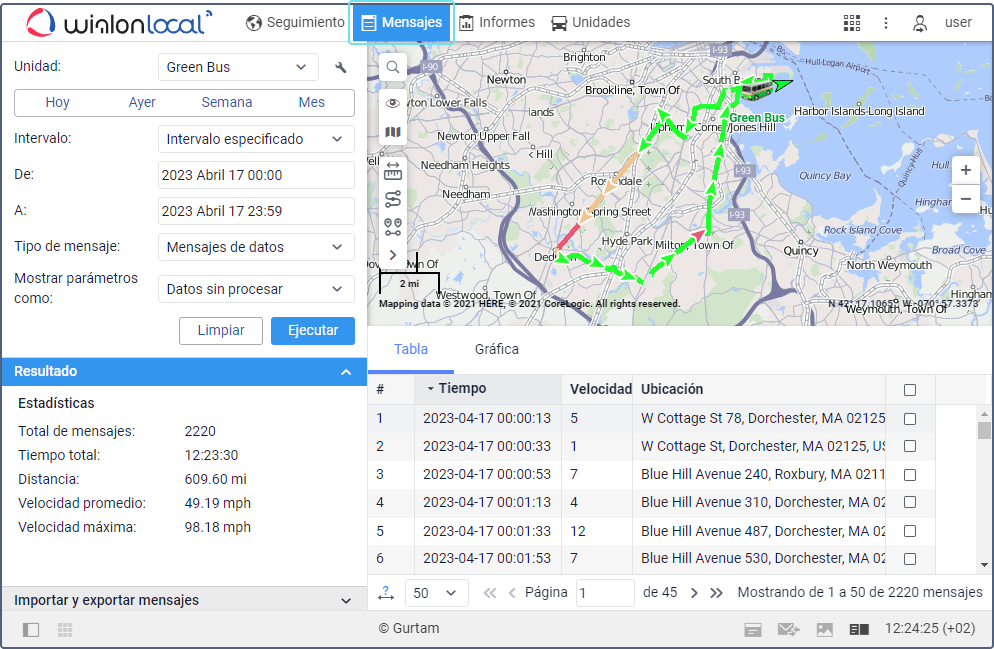994x649 pixels.
Task: Click the nearest units tool icon
Action: tap(393, 227)
